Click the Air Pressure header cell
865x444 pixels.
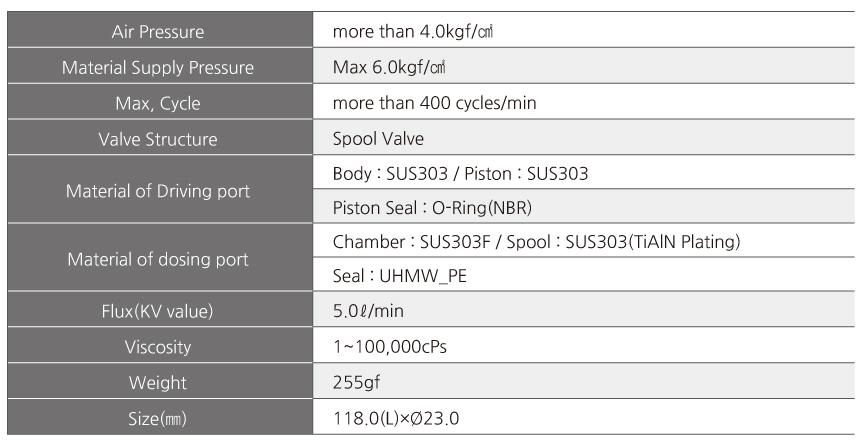click(160, 30)
